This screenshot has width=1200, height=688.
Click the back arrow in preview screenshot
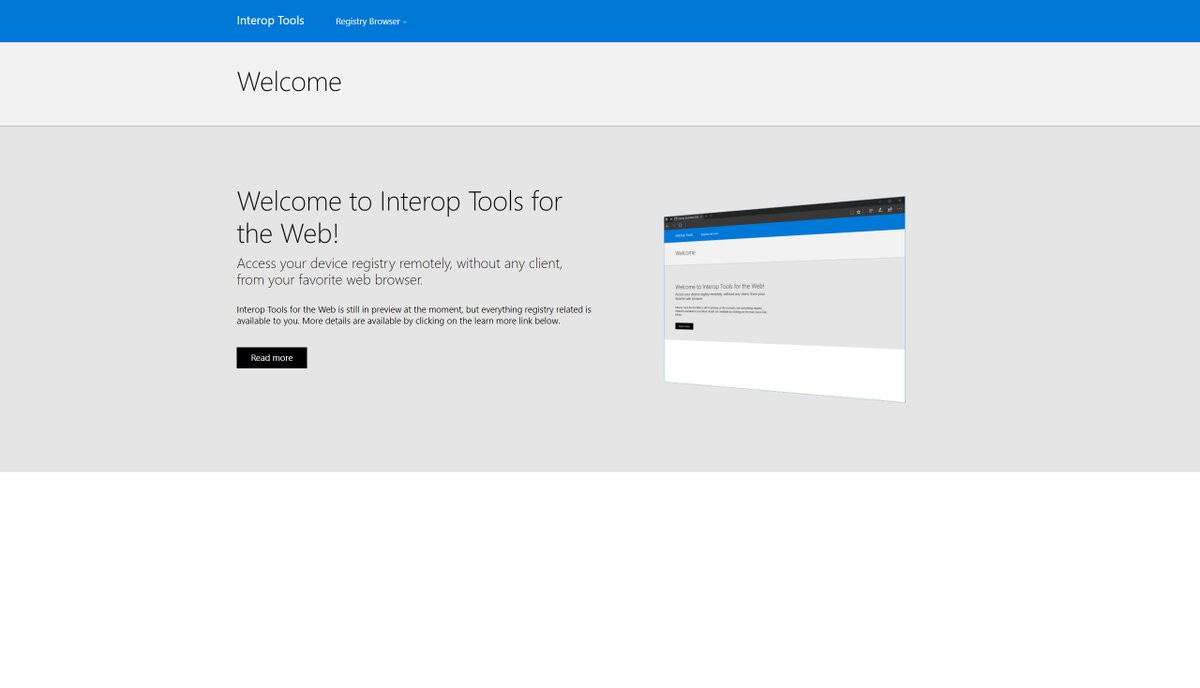[667, 226]
